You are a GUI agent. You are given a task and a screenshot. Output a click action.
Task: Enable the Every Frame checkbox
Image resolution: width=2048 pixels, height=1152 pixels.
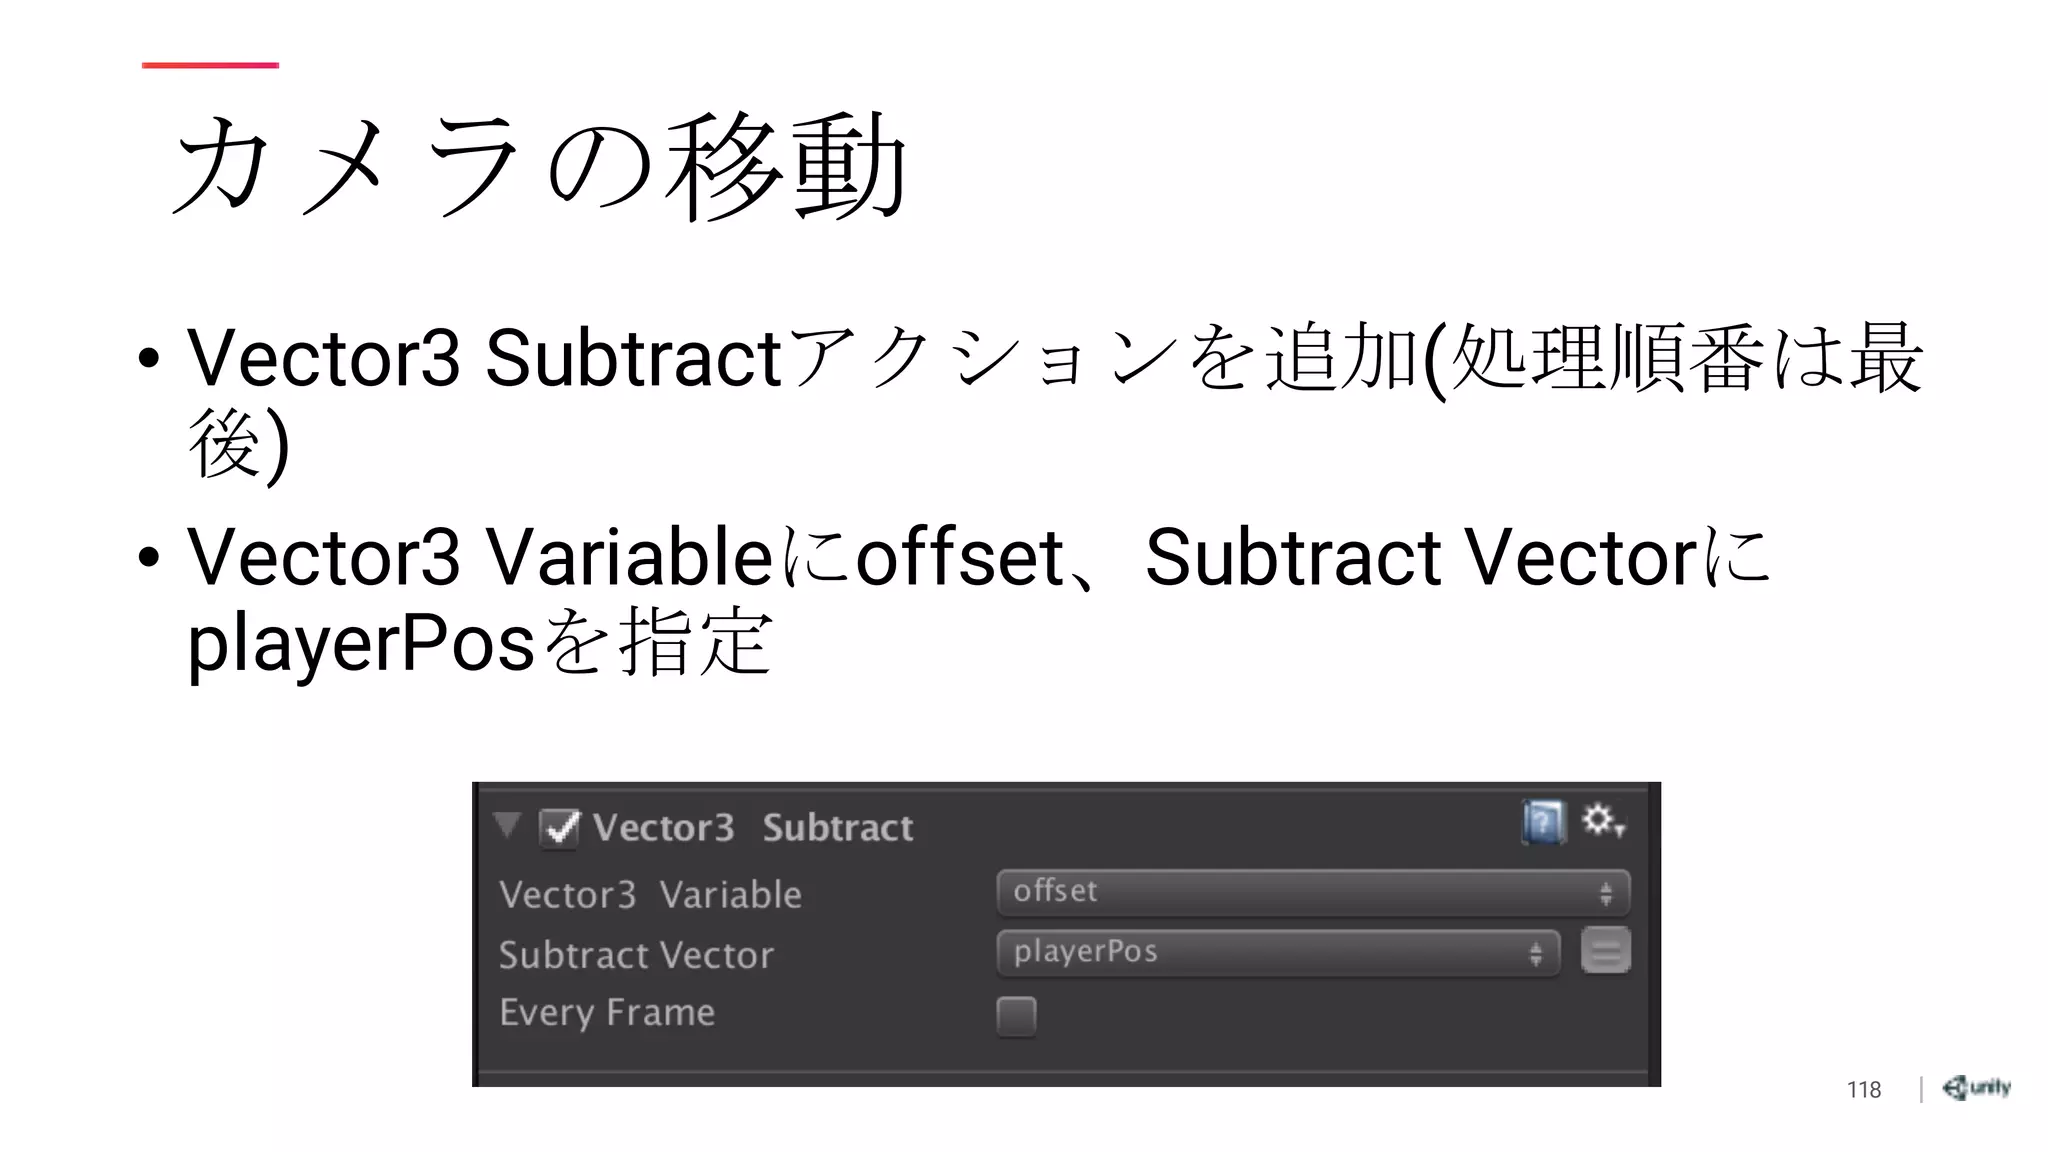click(x=1016, y=1016)
